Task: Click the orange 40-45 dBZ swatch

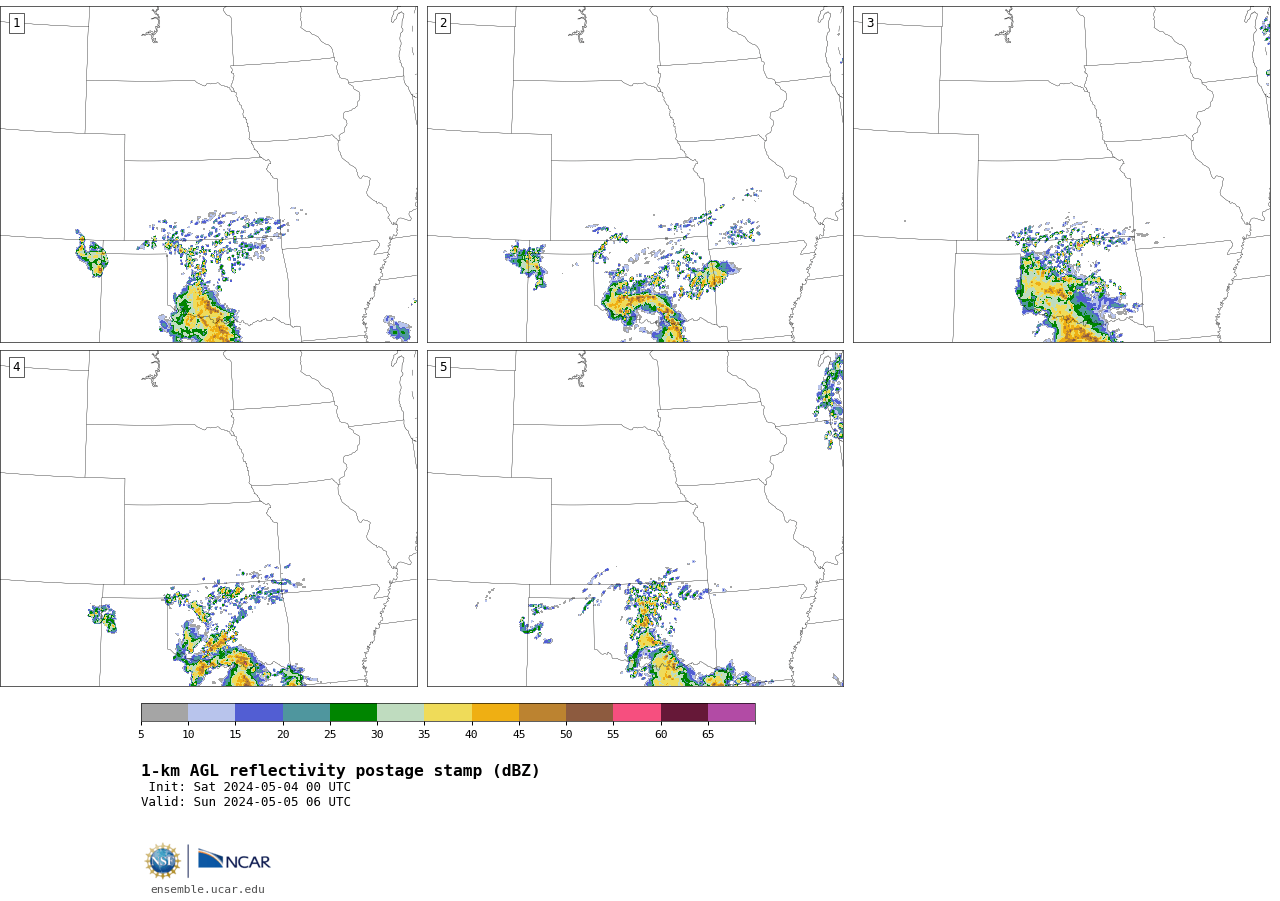Action: click(x=495, y=713)
